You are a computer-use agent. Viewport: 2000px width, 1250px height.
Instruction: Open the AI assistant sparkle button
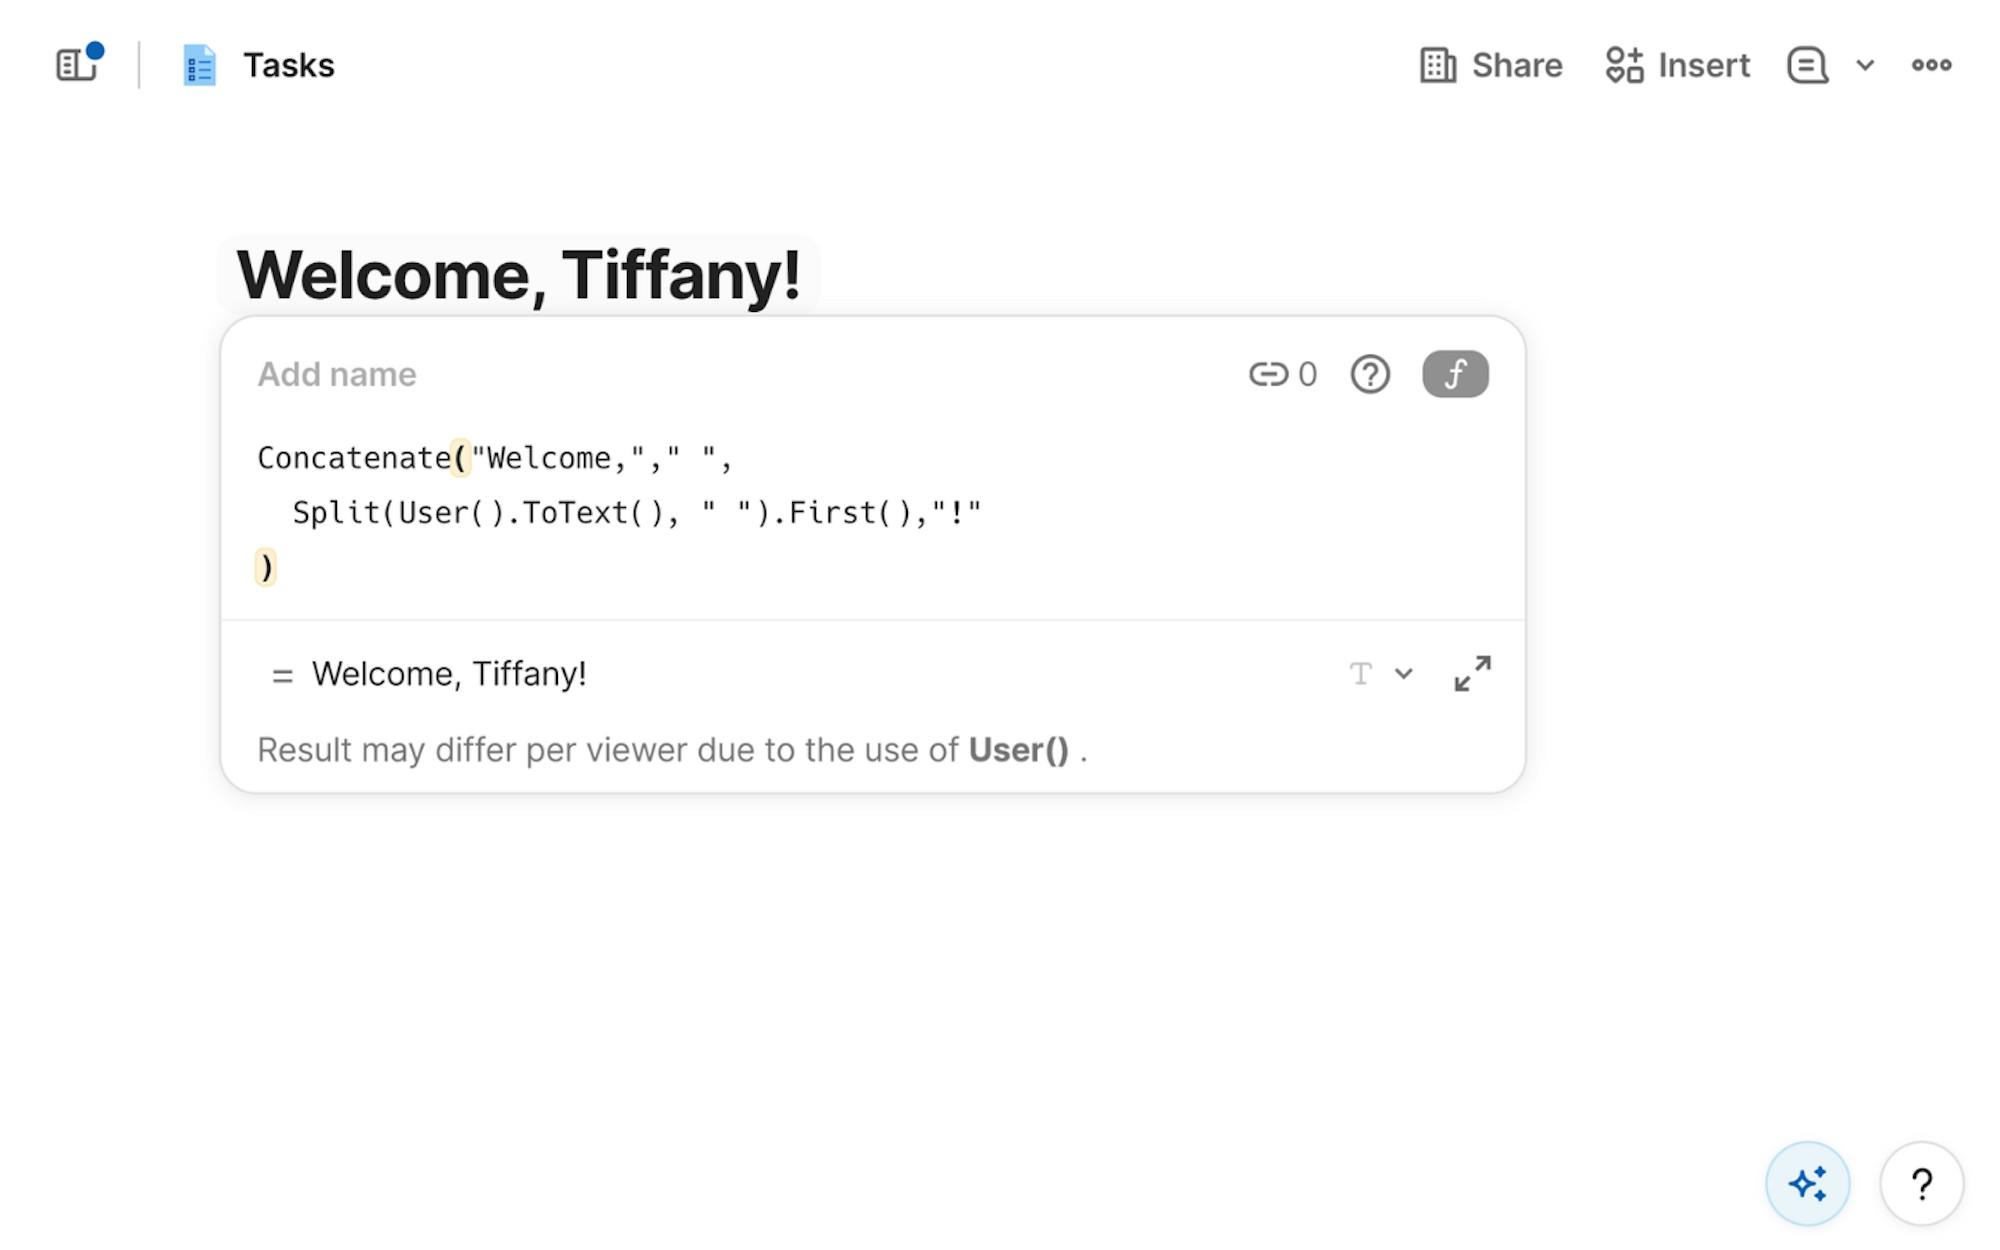tap(1806, 1183)
